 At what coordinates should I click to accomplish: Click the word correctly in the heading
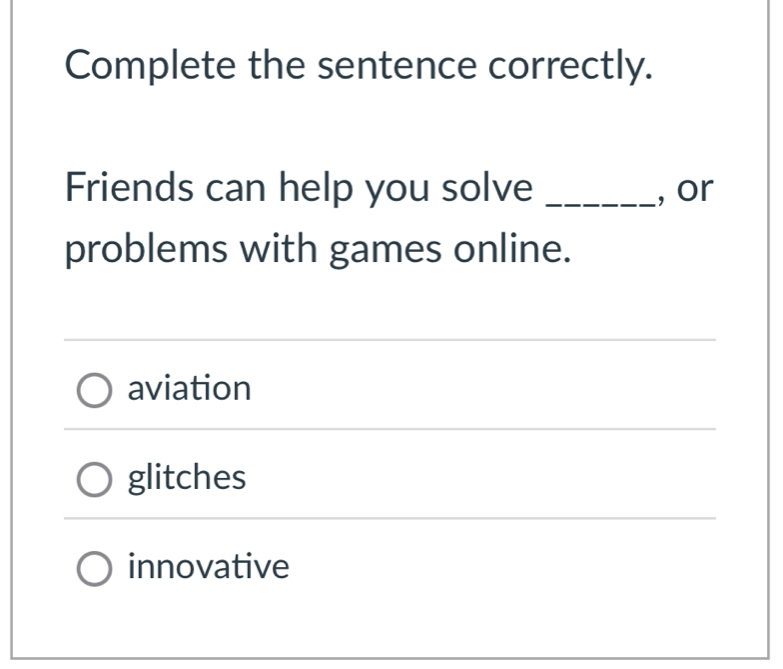(x=571, y=67)
